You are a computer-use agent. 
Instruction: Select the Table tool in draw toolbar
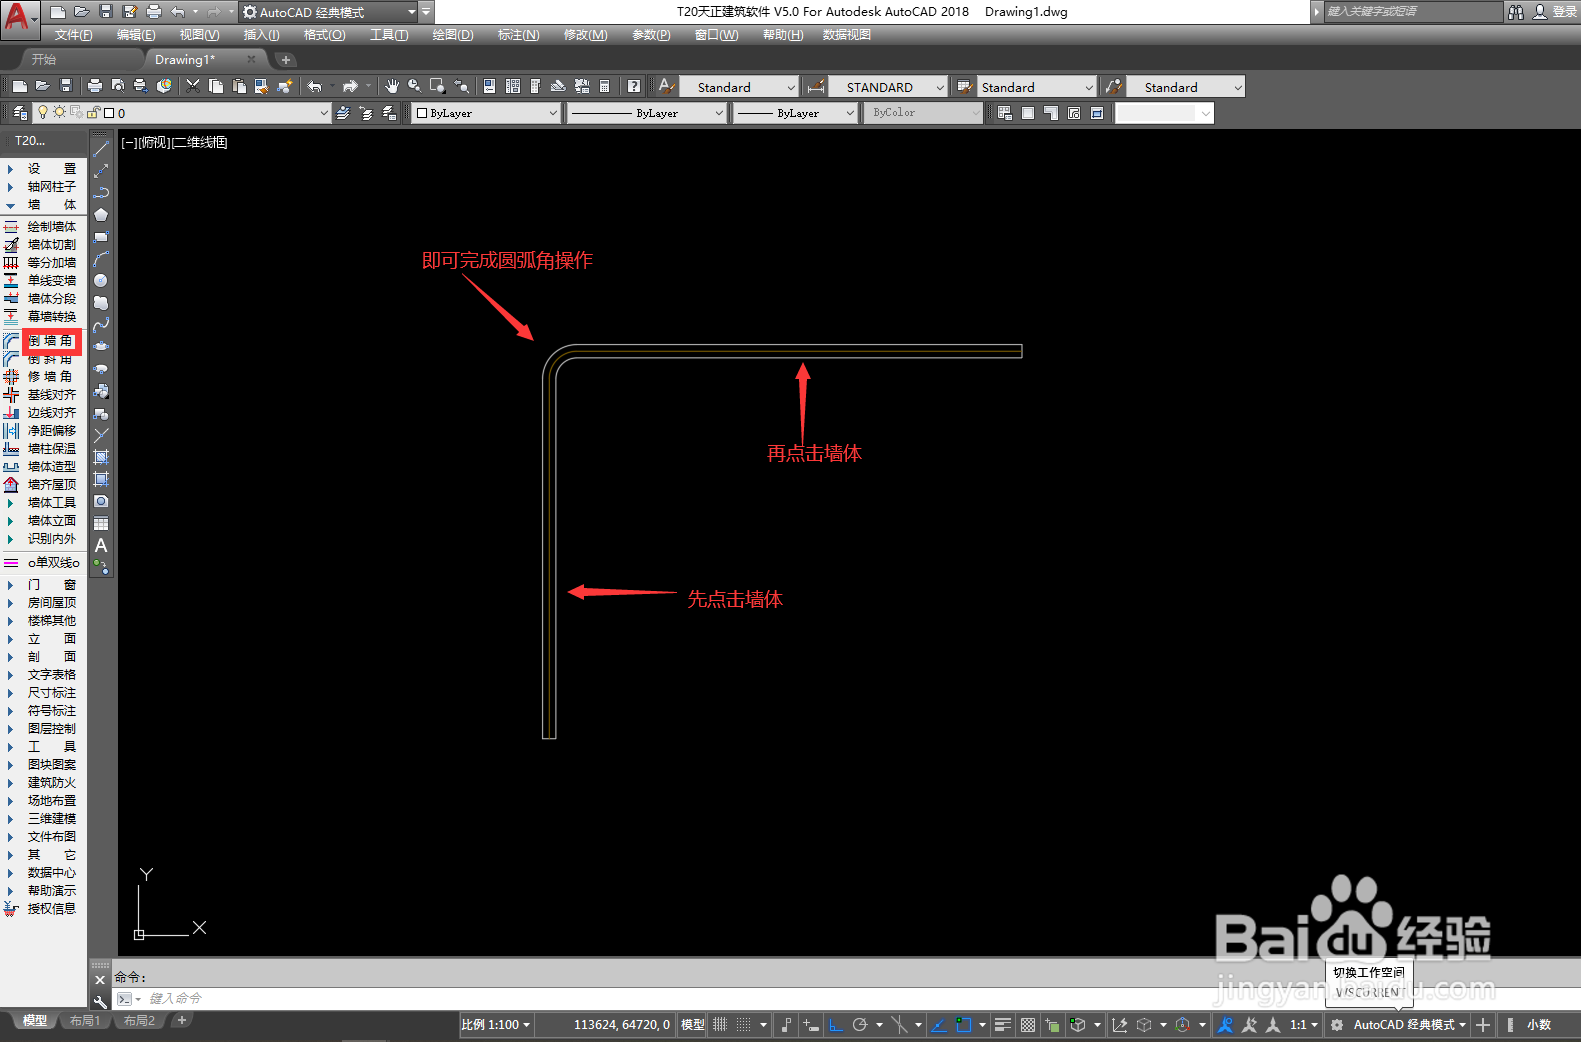[x=101, y=523]
